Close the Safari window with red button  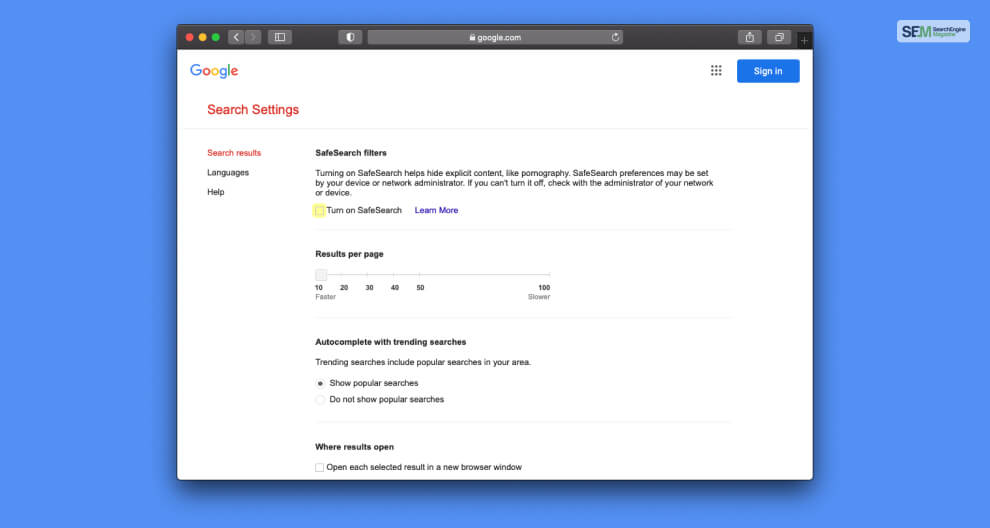tap(189, 37)
